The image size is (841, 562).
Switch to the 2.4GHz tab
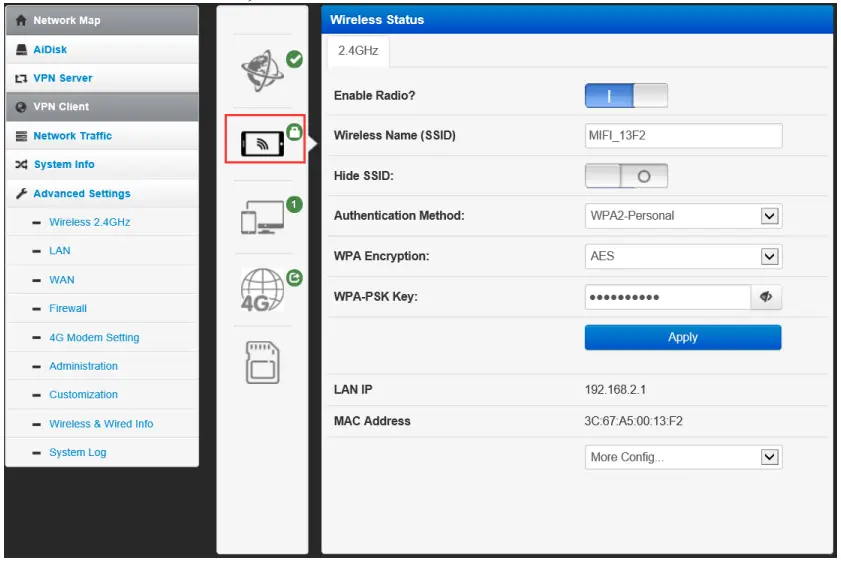(x=358, y=51)
